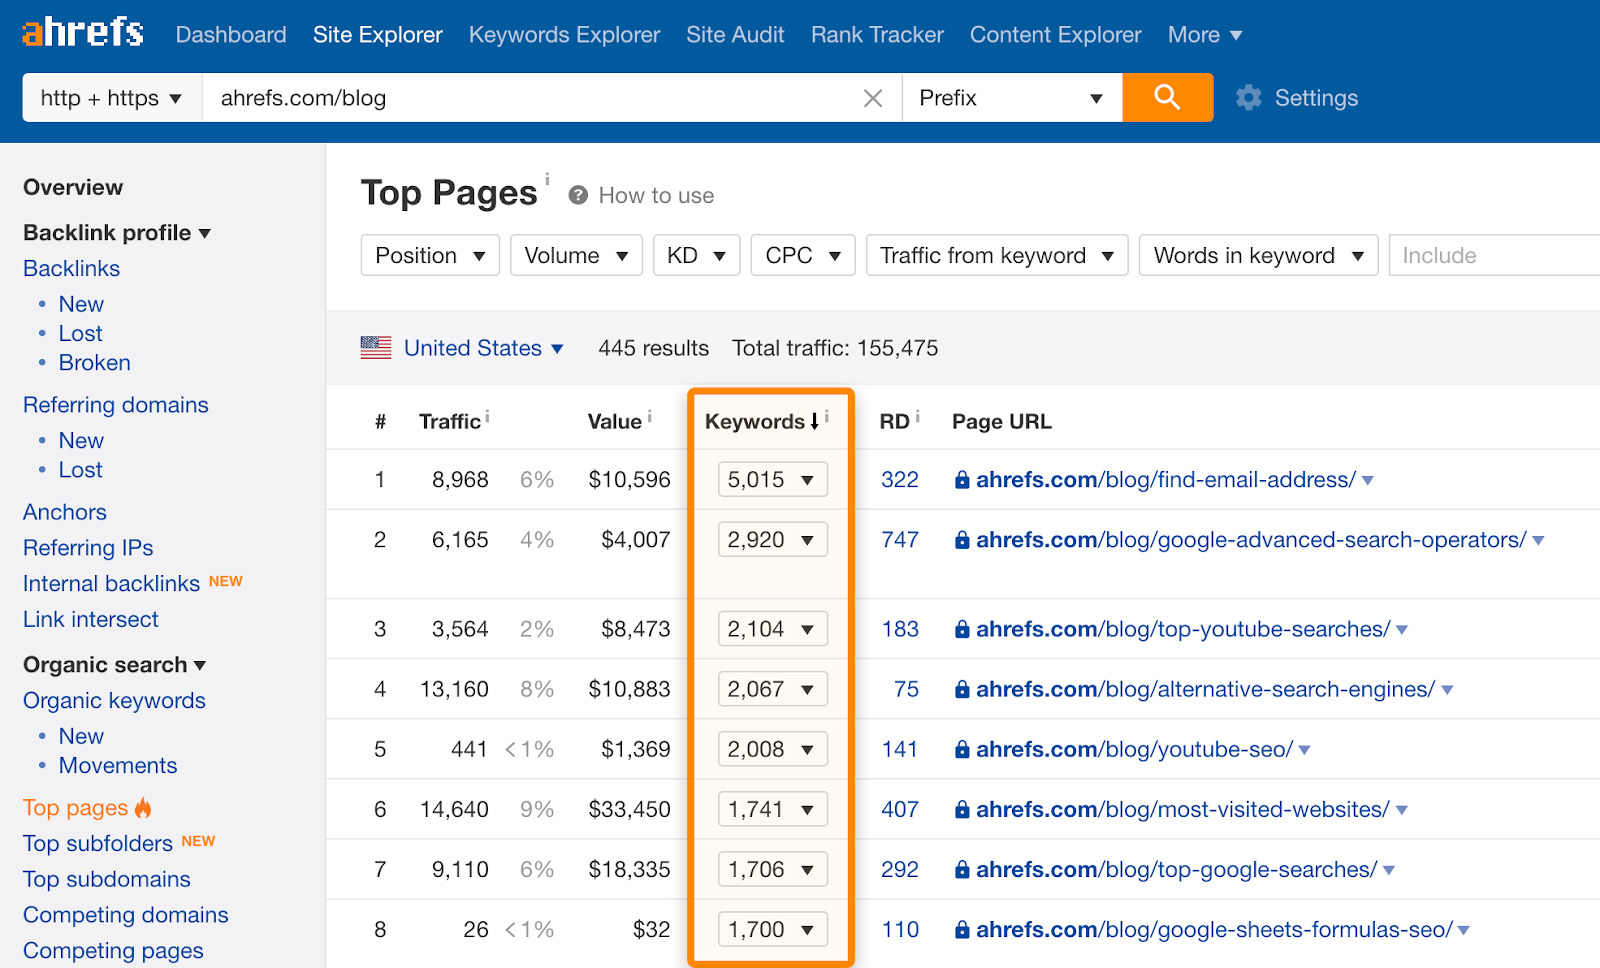Start the search with the orange magnifier icon

click(x=1167, y=97)
